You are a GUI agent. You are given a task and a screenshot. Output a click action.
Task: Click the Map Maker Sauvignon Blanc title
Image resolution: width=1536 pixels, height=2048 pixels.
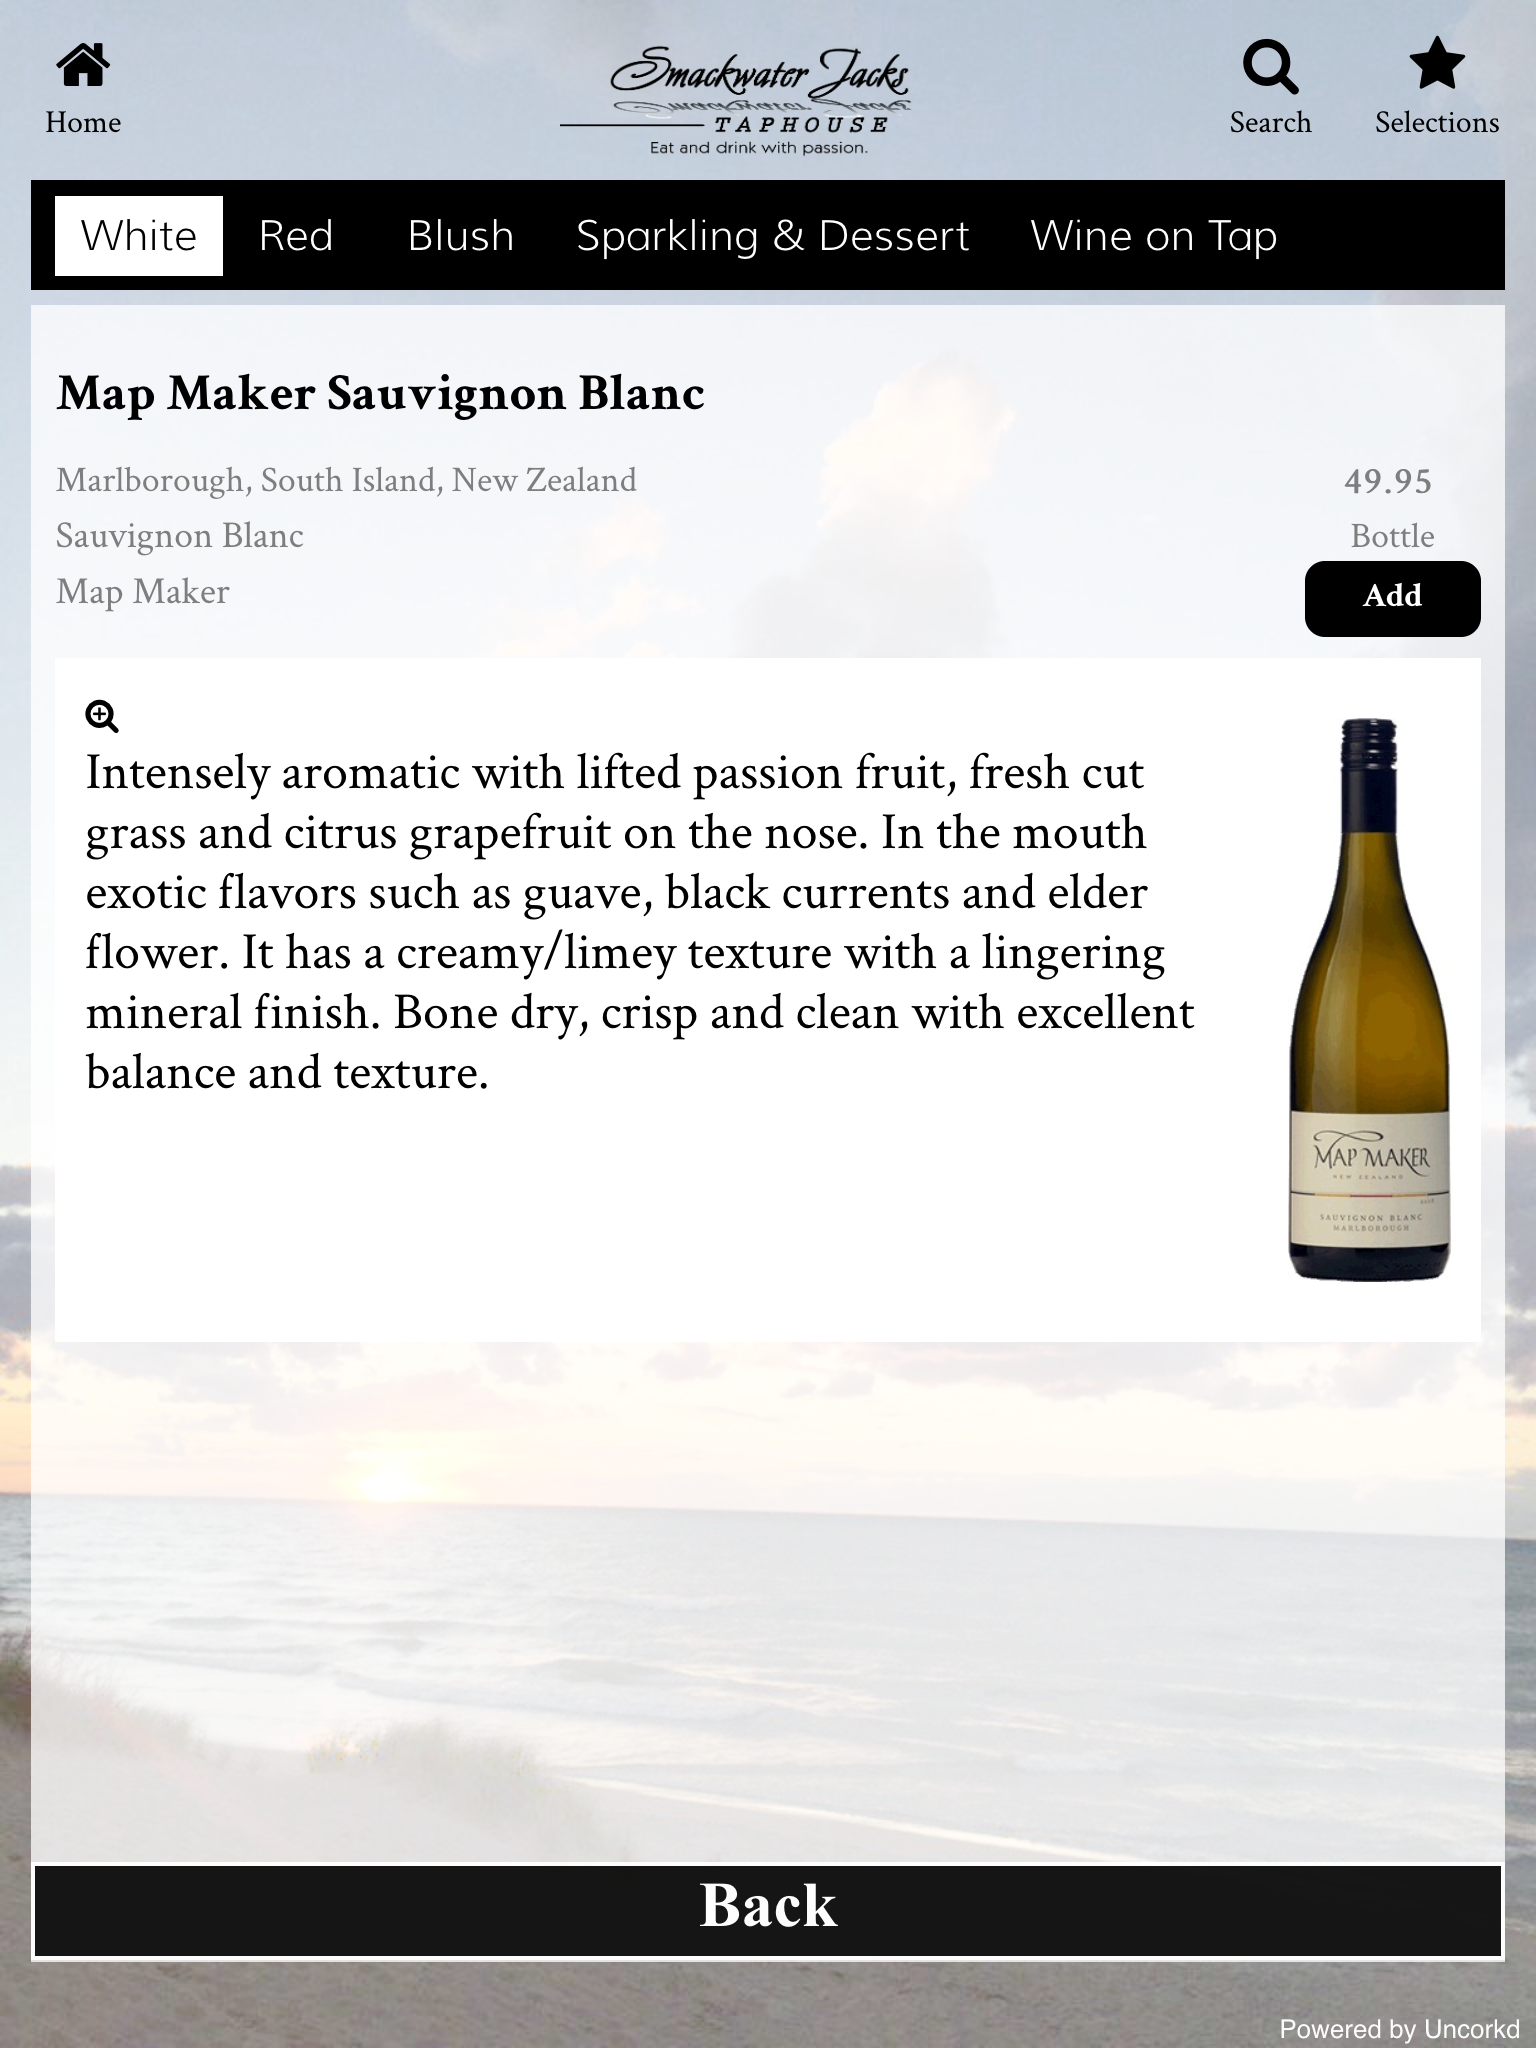(x=381, y=394)
